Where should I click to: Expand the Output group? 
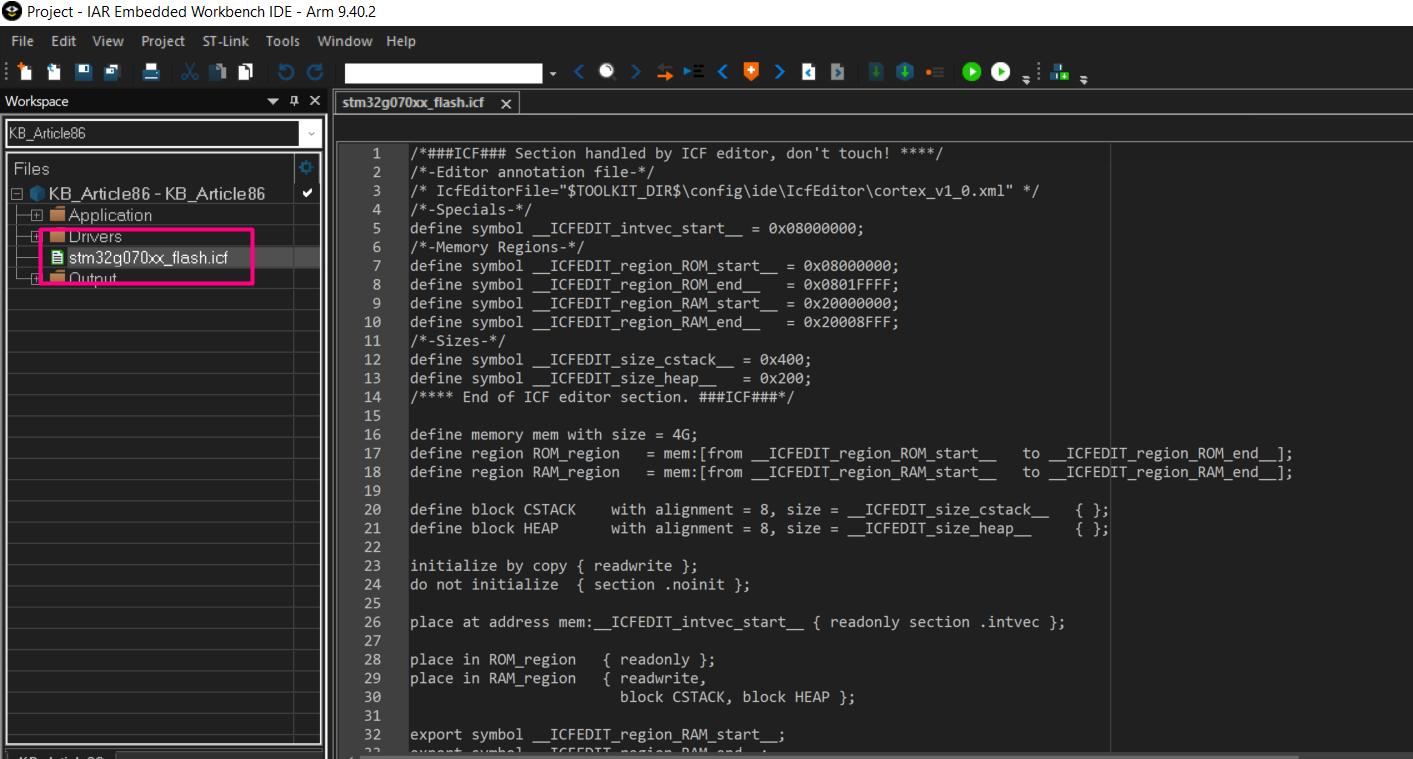coord(34,278)
